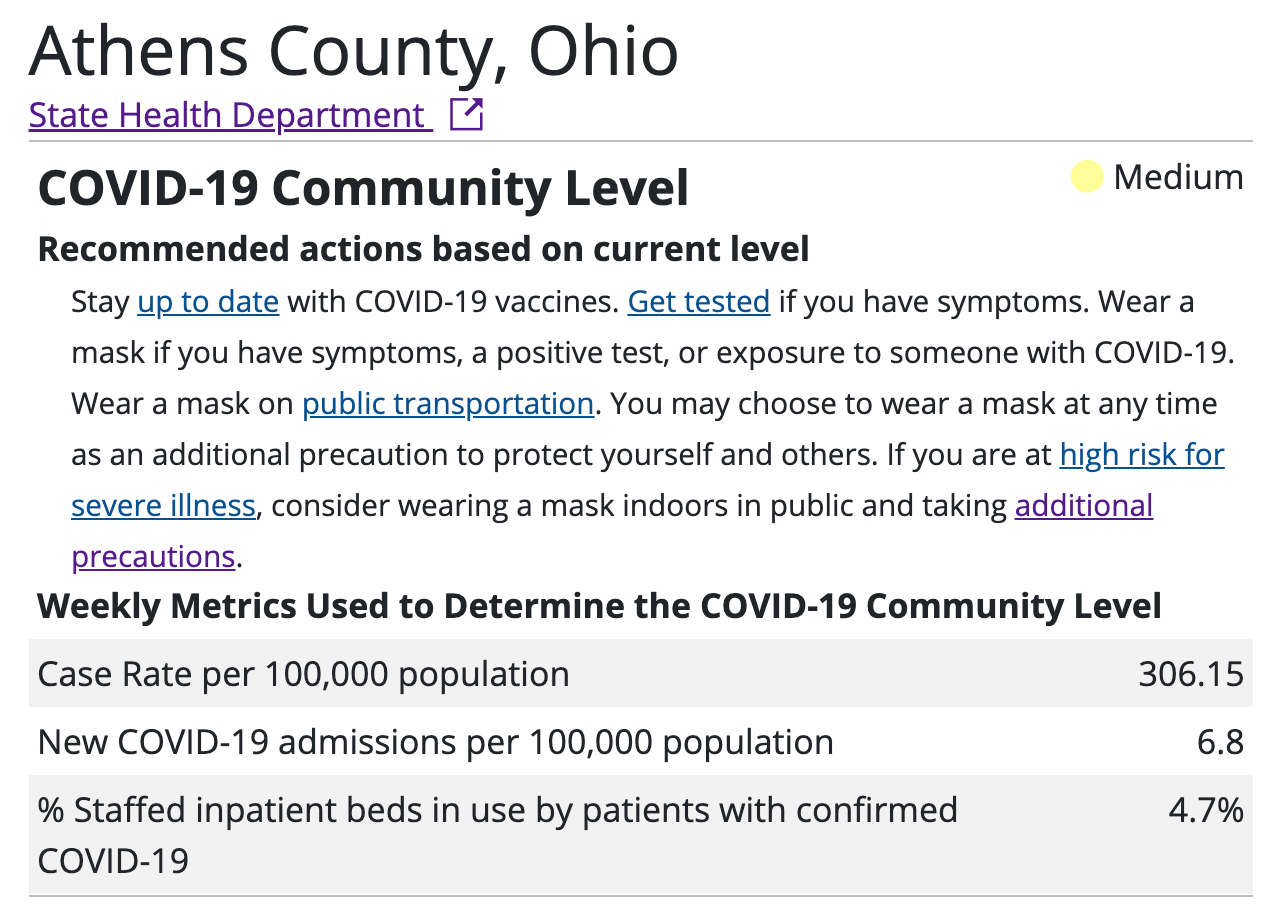
Task: Select the Athens County, Ohio heading
Action: click(x=354, y=50)
